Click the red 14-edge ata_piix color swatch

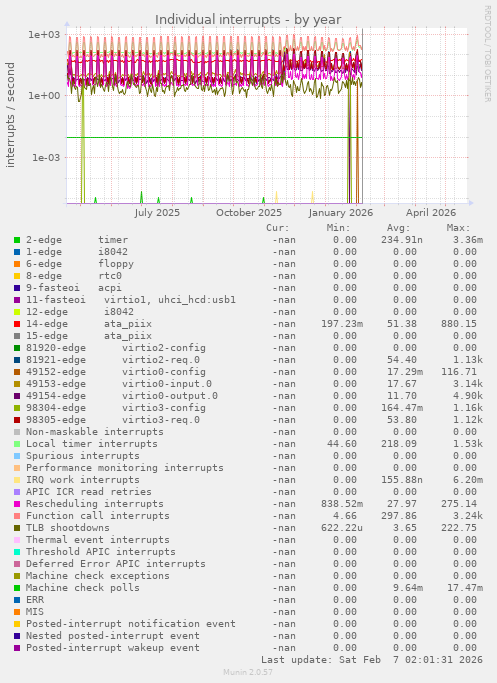click(x=17, y=324)
